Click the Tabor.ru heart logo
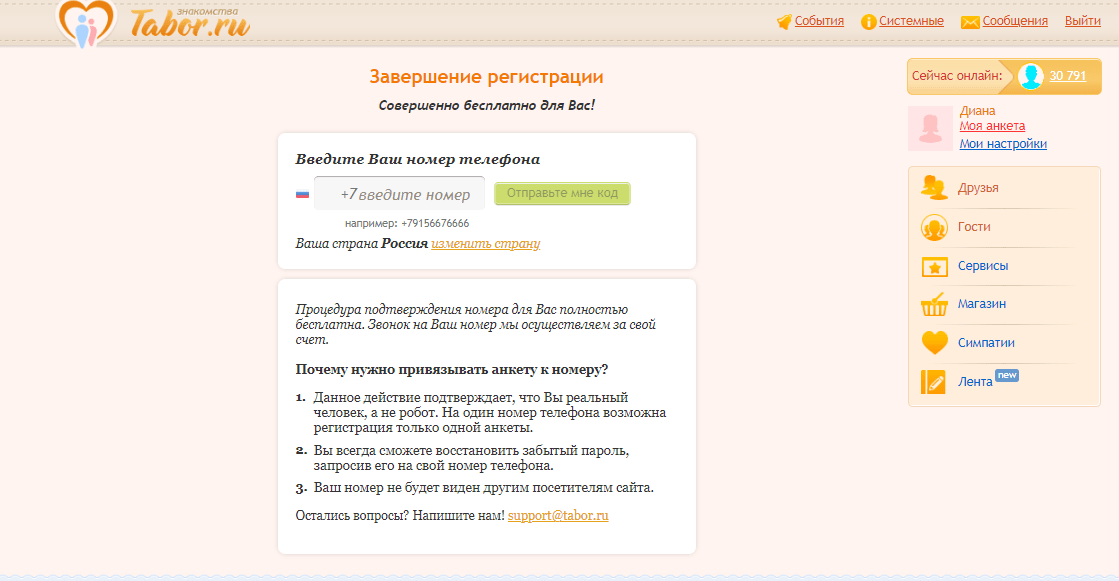This screenshot has height=581, width=1119. 88,22
